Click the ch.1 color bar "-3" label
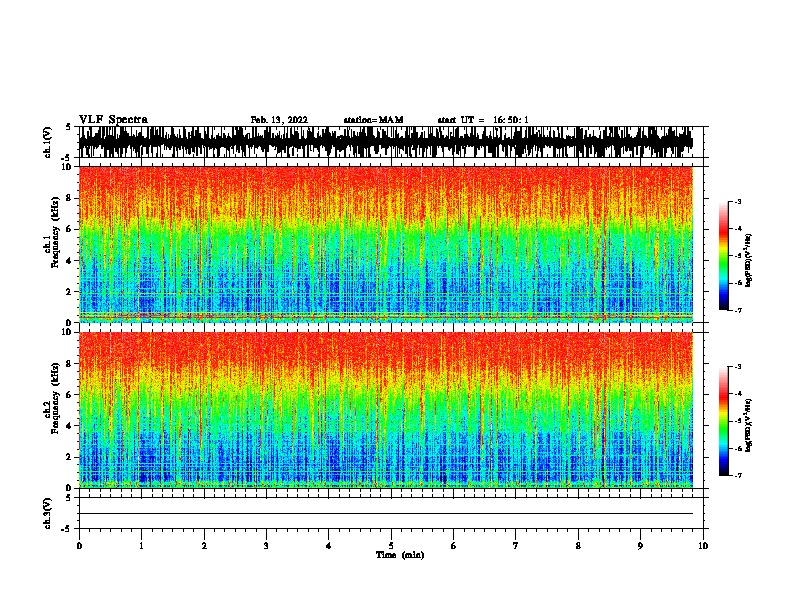Image resolution: width=792 pixels, height=612 pixels. [737, 202]
